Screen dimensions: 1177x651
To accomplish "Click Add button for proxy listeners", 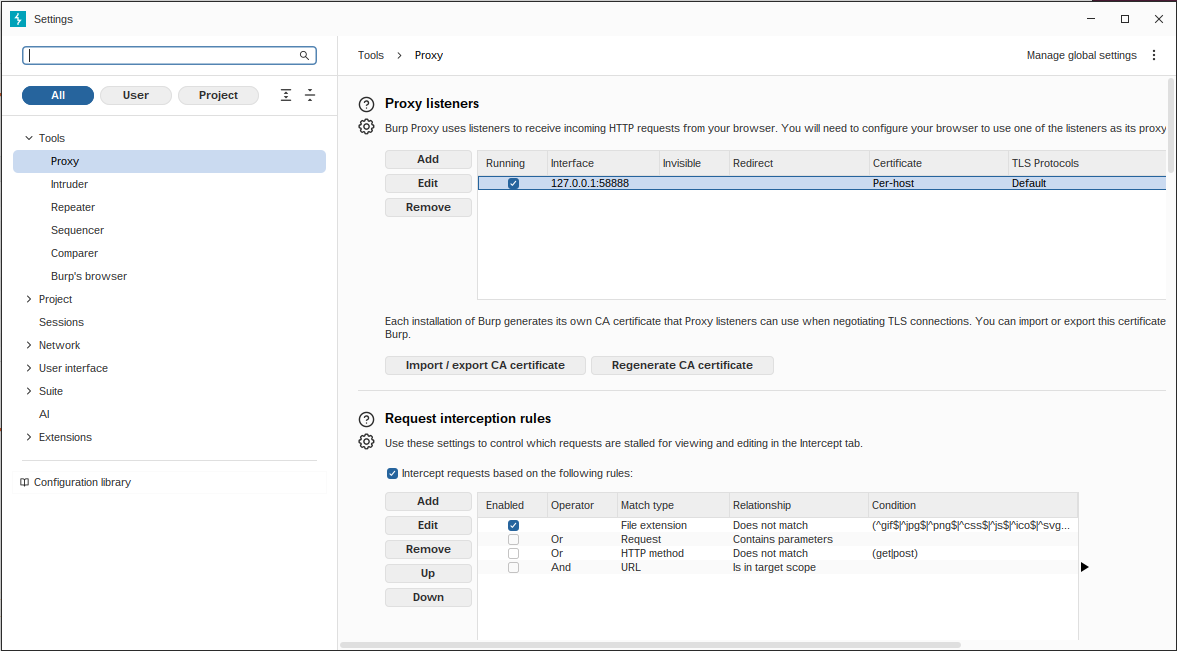I will (428, 159).
